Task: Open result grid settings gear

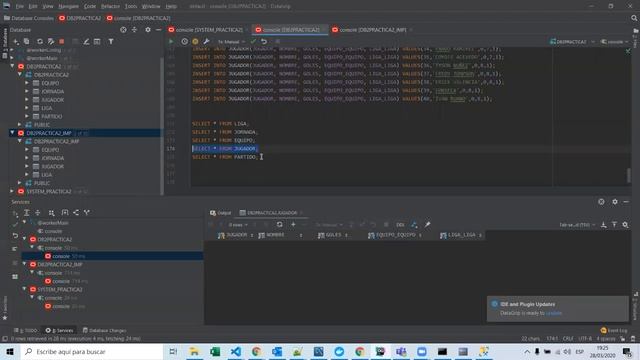Action: coord(625,224)
